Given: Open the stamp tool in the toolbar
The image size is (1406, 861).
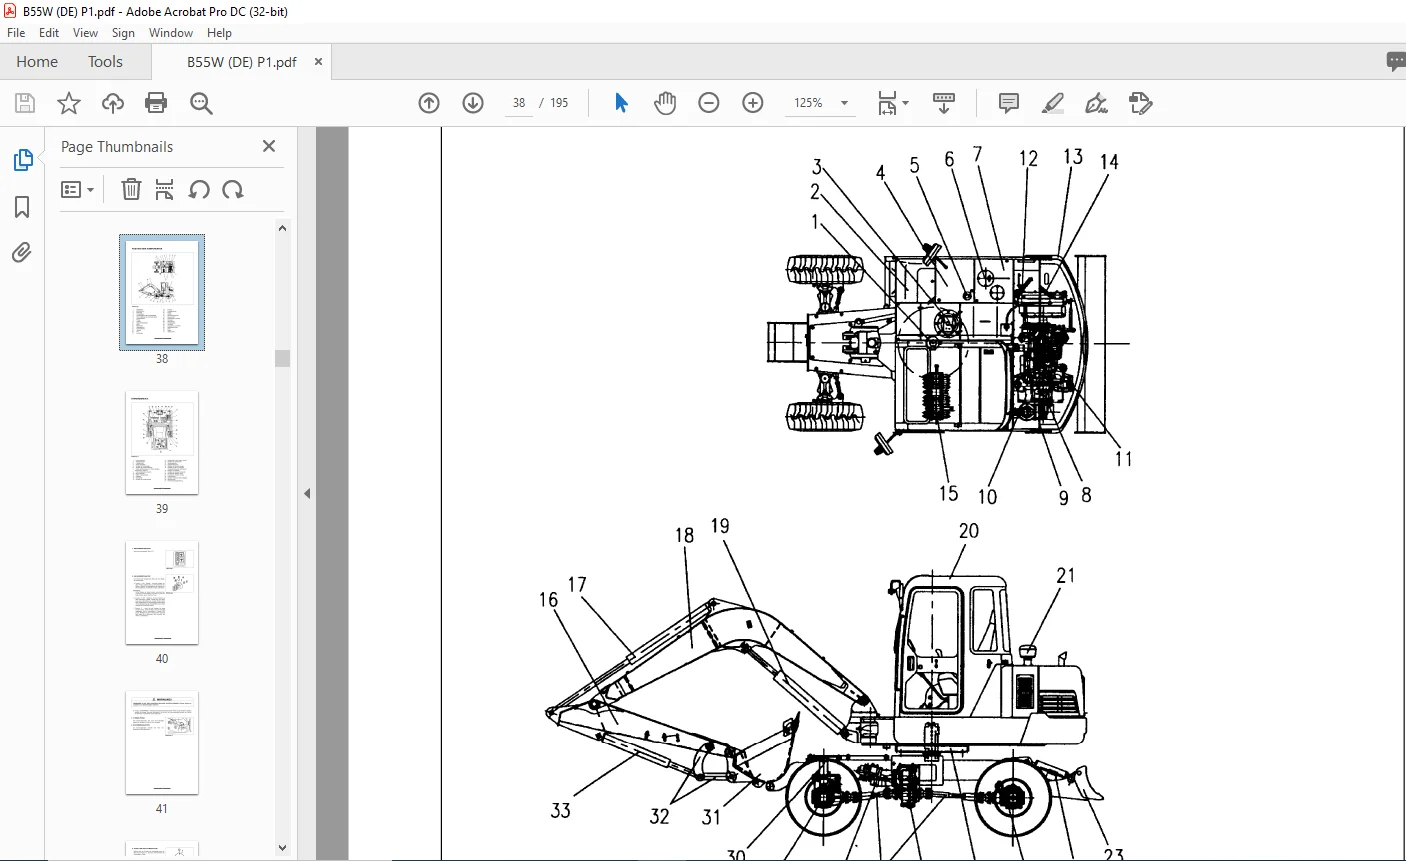Looking at the screenshot, I should click(x=1141, y=103).
